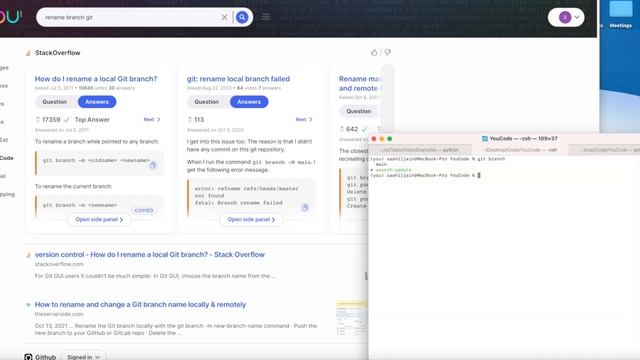This screenshot has width=640, height=360.
Task: Click Question tab in third 'Rename ma...' card
Action: (358, 111)
